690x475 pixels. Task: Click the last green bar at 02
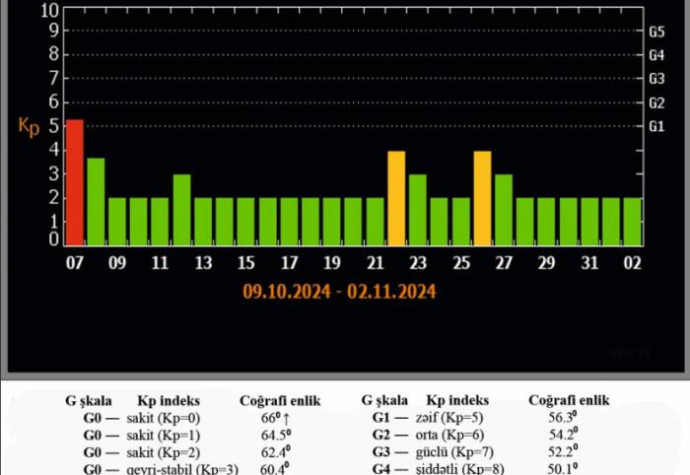632,221
